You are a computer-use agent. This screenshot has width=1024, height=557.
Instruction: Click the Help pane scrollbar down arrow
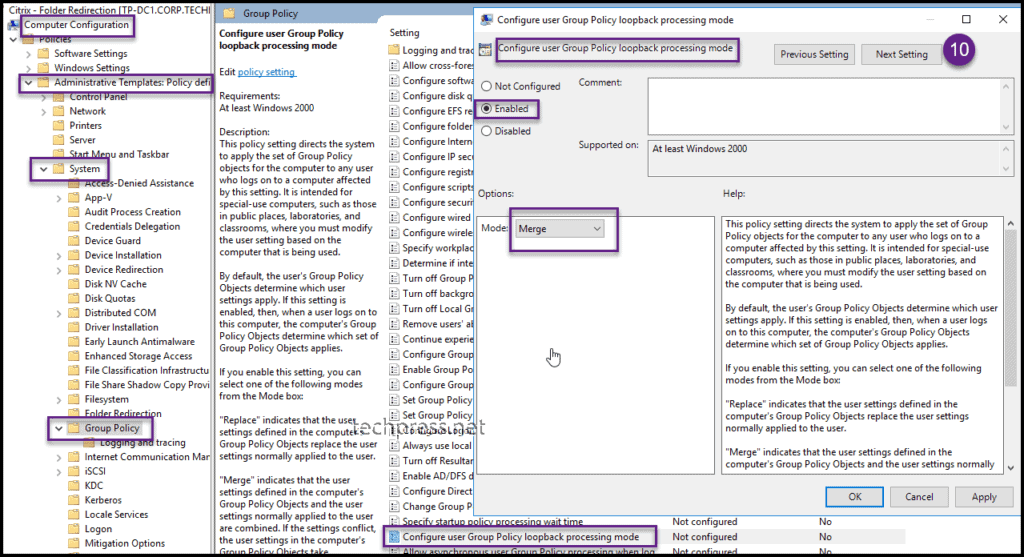[x=1010, y=468]
